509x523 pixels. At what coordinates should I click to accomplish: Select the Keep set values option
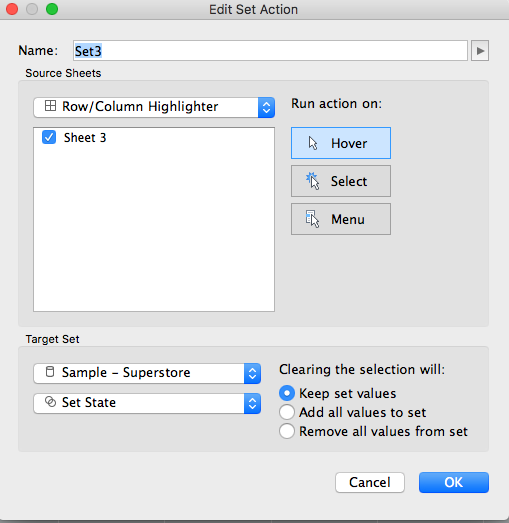click(287, 393)
